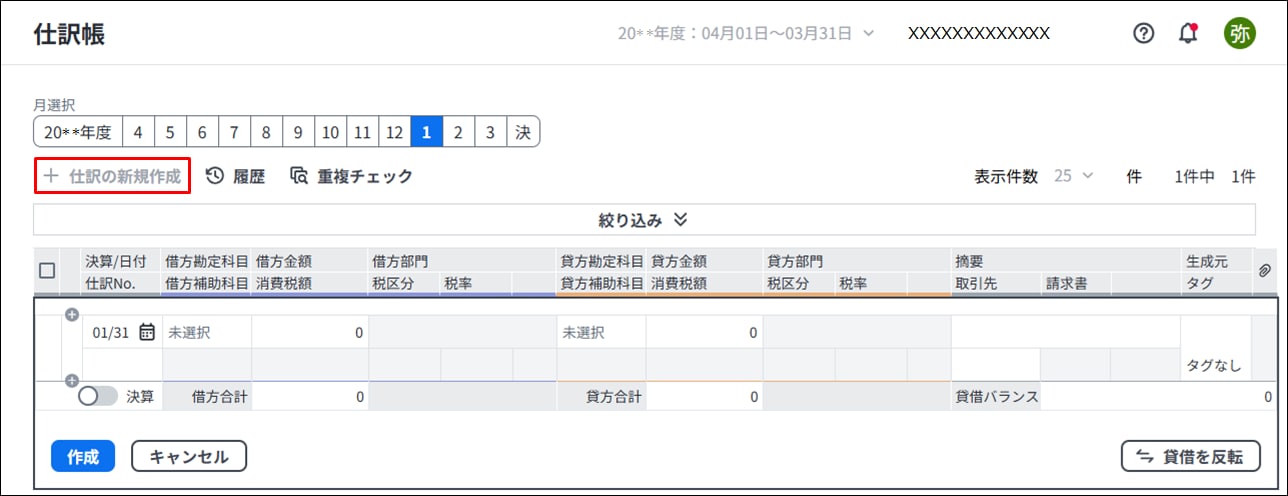The width and height of the screenshot is (1288, 496).
Task: Select month 8 tab
Action: [x=266, y=132]
